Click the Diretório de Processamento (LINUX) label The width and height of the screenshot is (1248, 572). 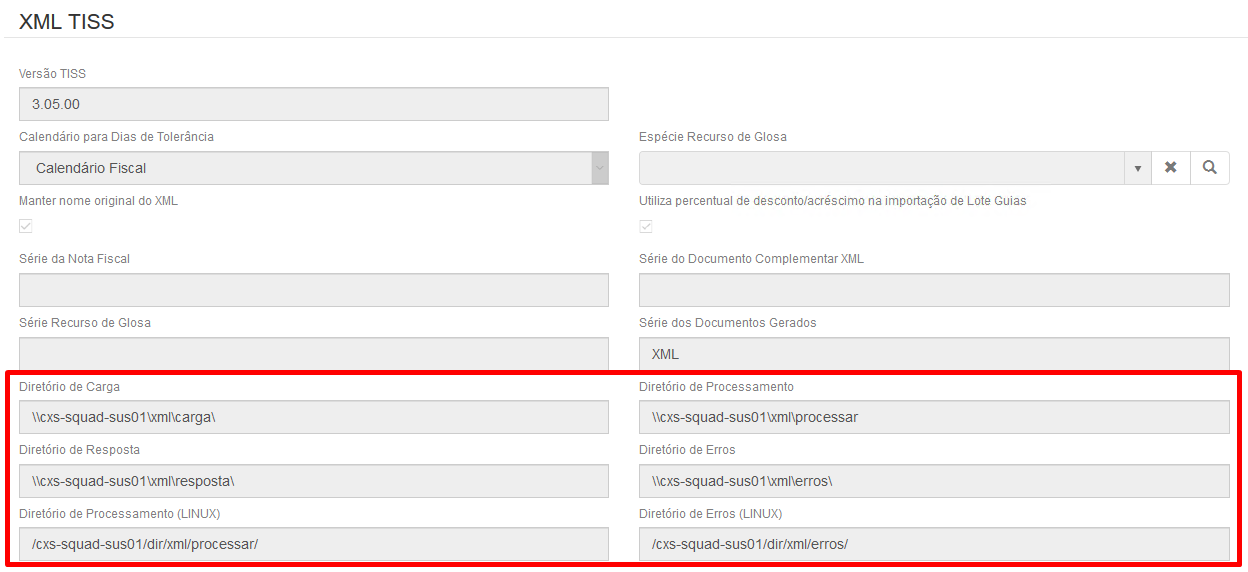coord(120,514)
